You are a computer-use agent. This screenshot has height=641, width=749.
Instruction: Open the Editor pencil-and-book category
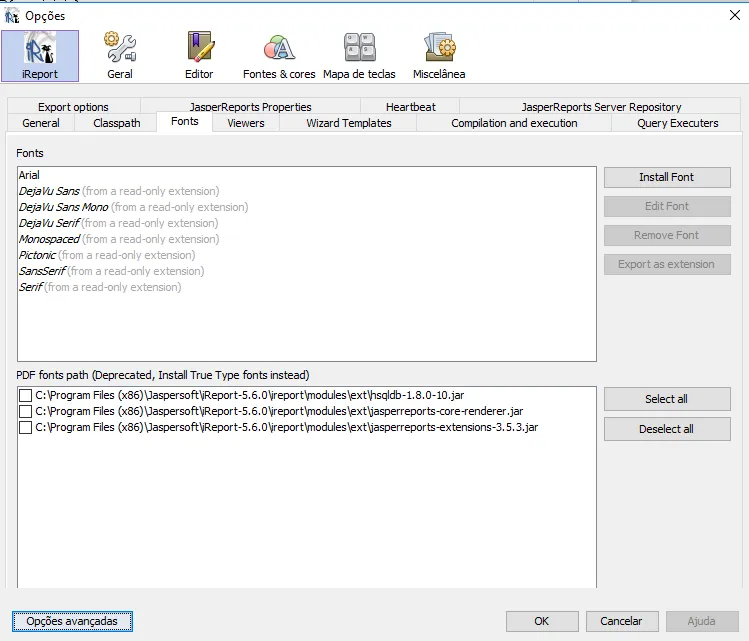coord(199,56)
